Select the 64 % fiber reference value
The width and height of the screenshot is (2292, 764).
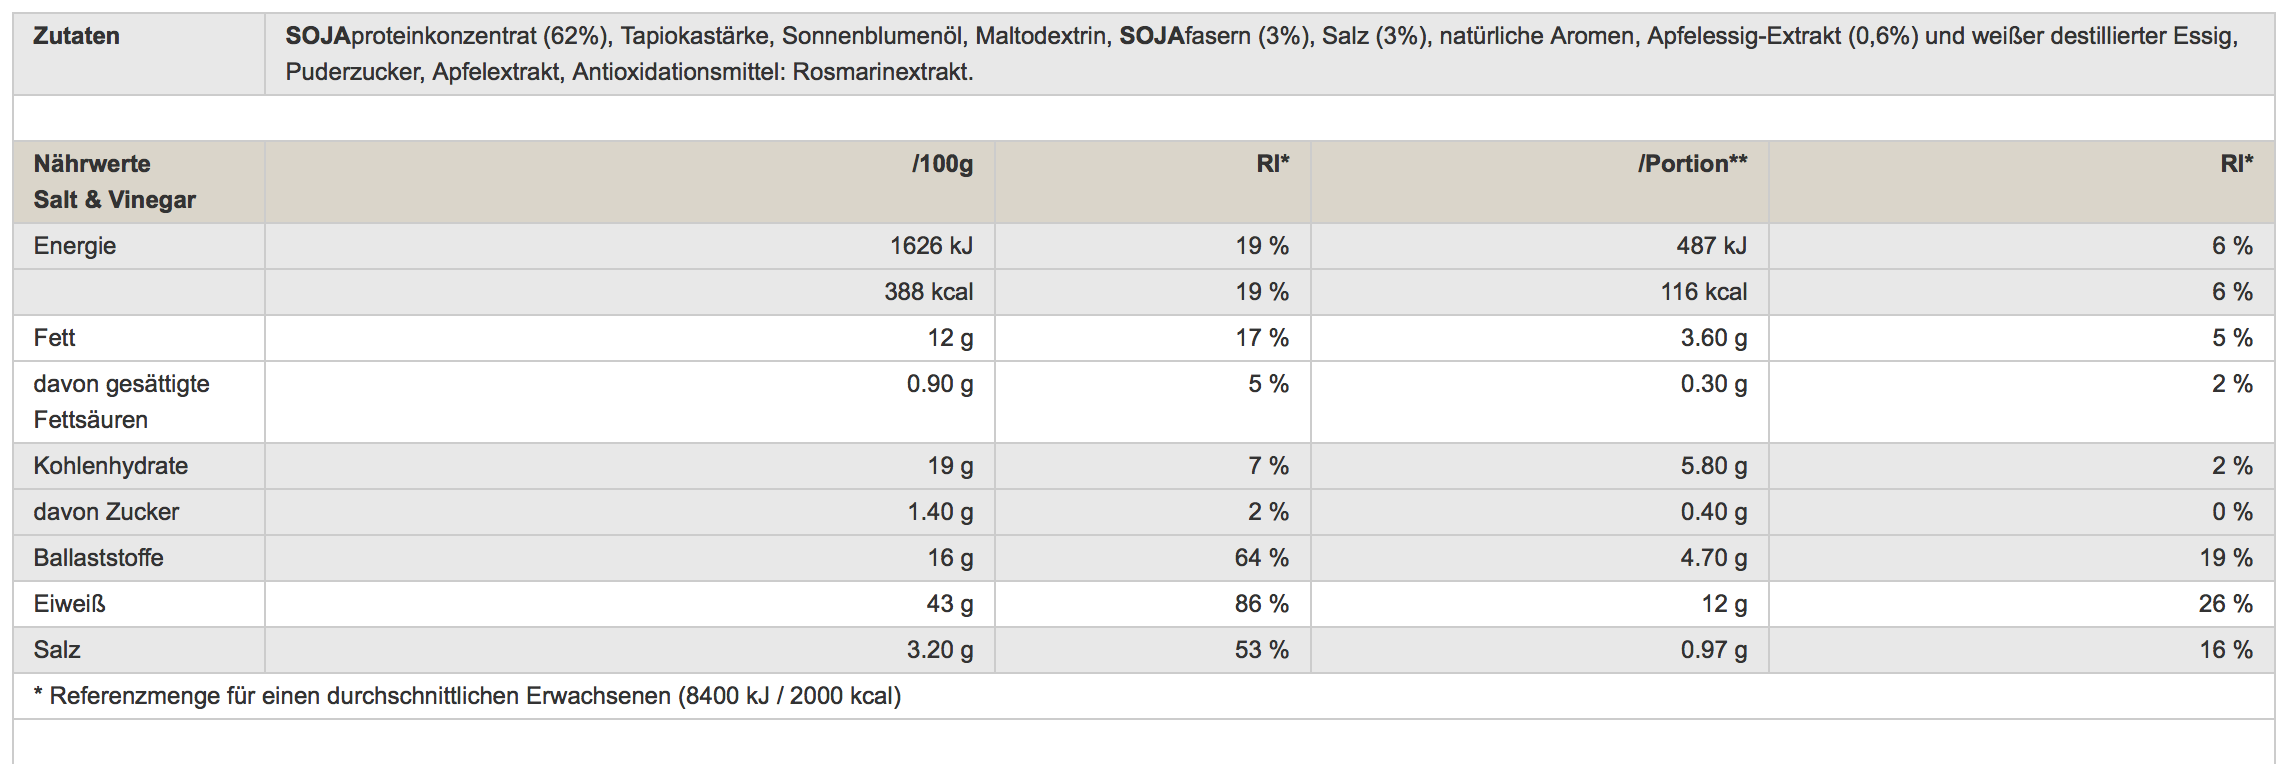[1261, 558]
